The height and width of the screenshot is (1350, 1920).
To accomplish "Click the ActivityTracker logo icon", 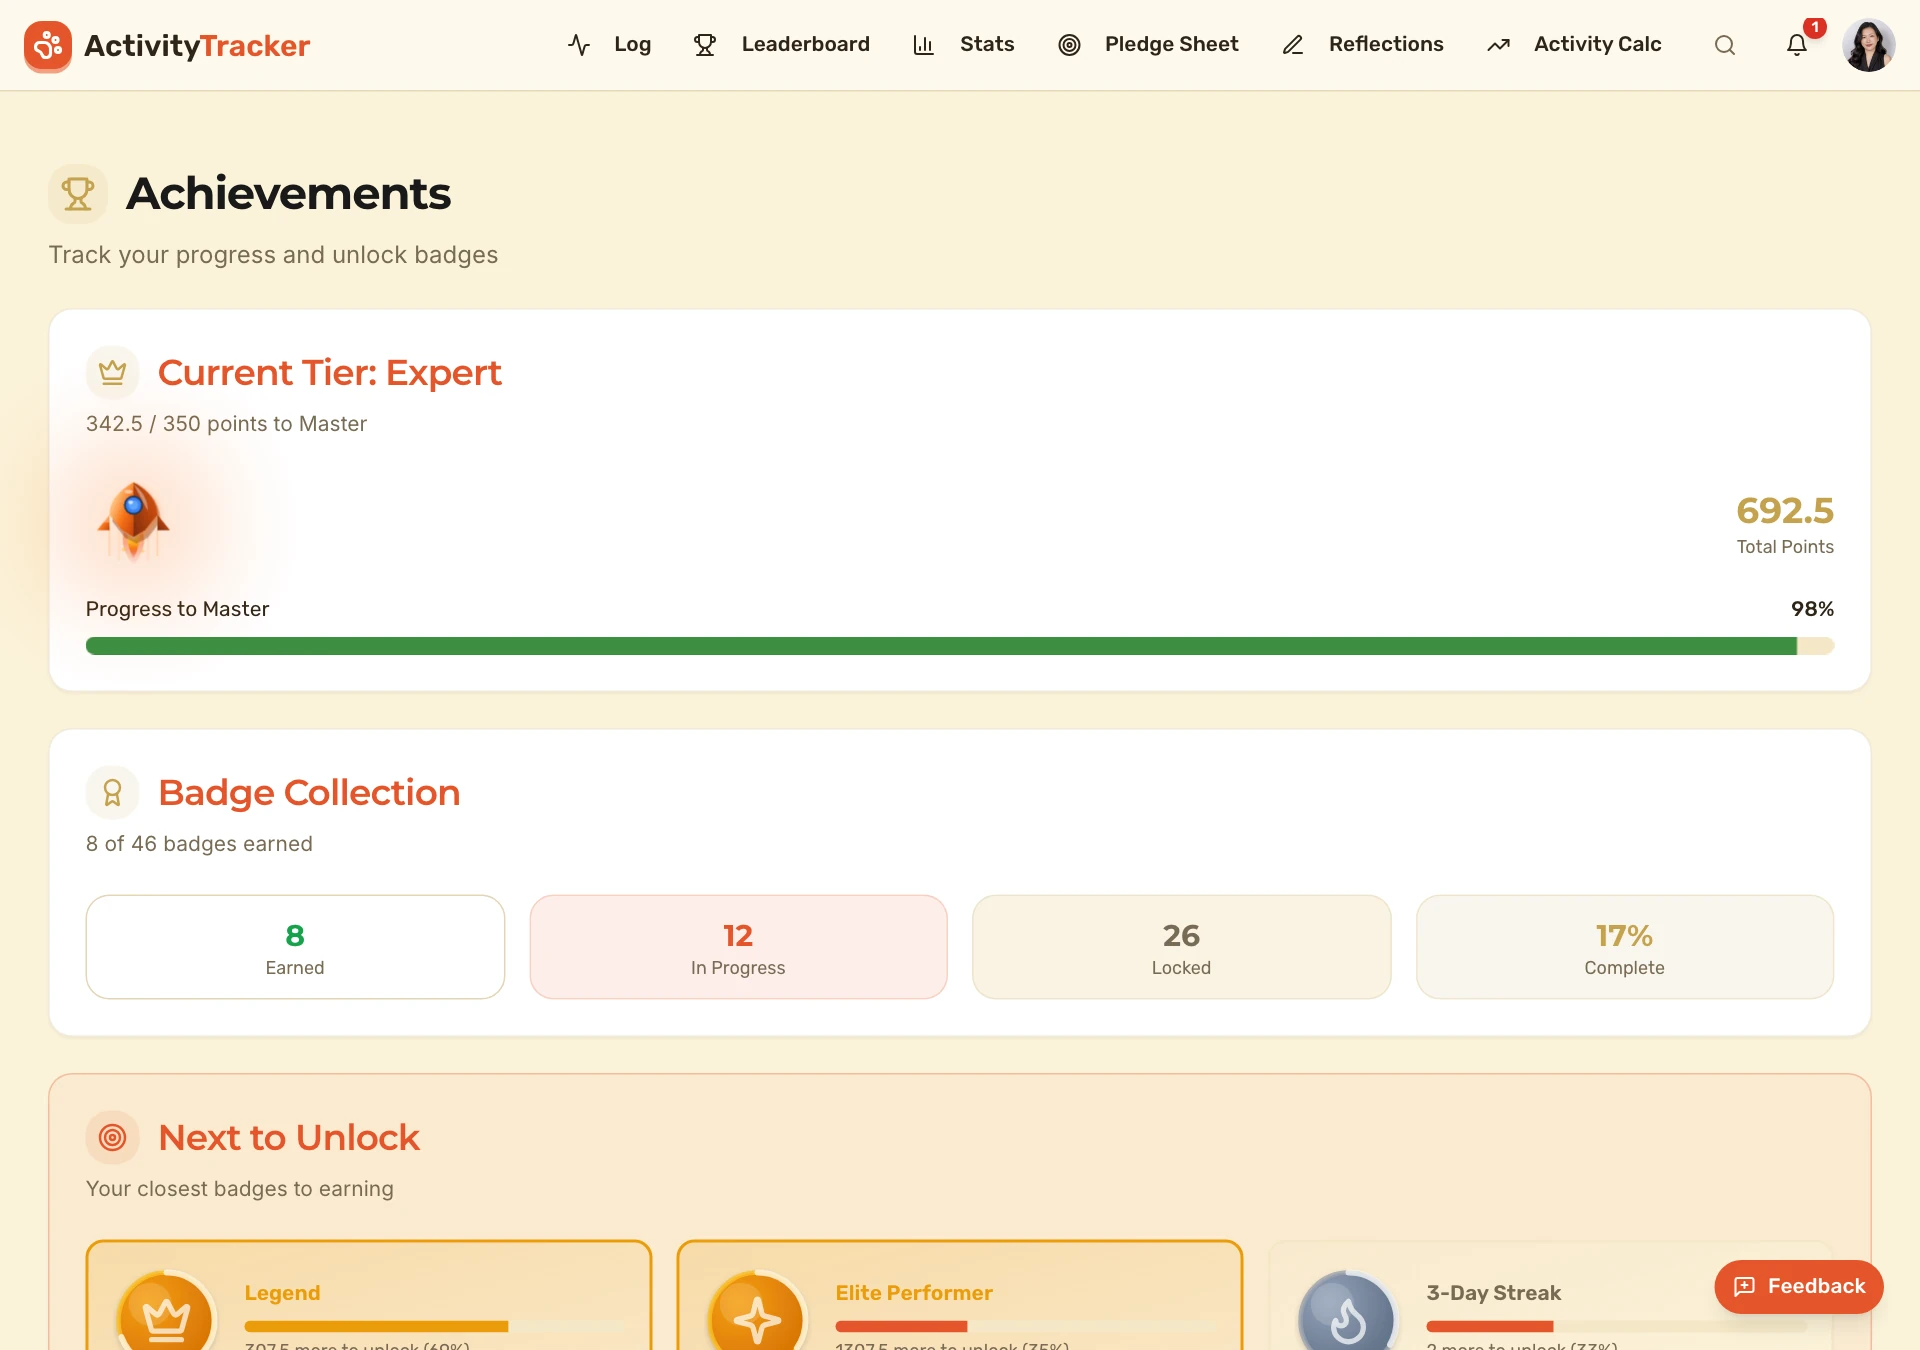I will tap(48, 45).
